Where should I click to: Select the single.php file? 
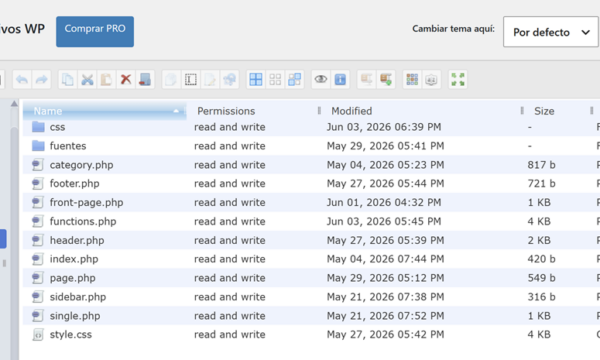click(311, 316)
